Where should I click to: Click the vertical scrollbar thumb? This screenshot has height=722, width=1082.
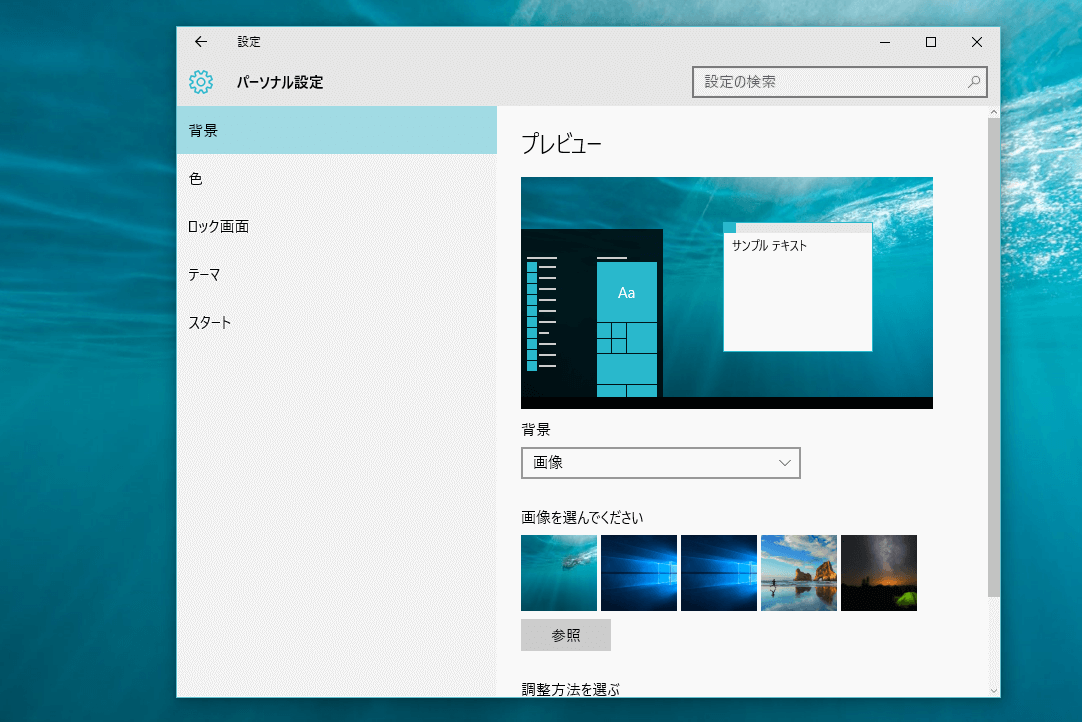click(x=994, y=357)
